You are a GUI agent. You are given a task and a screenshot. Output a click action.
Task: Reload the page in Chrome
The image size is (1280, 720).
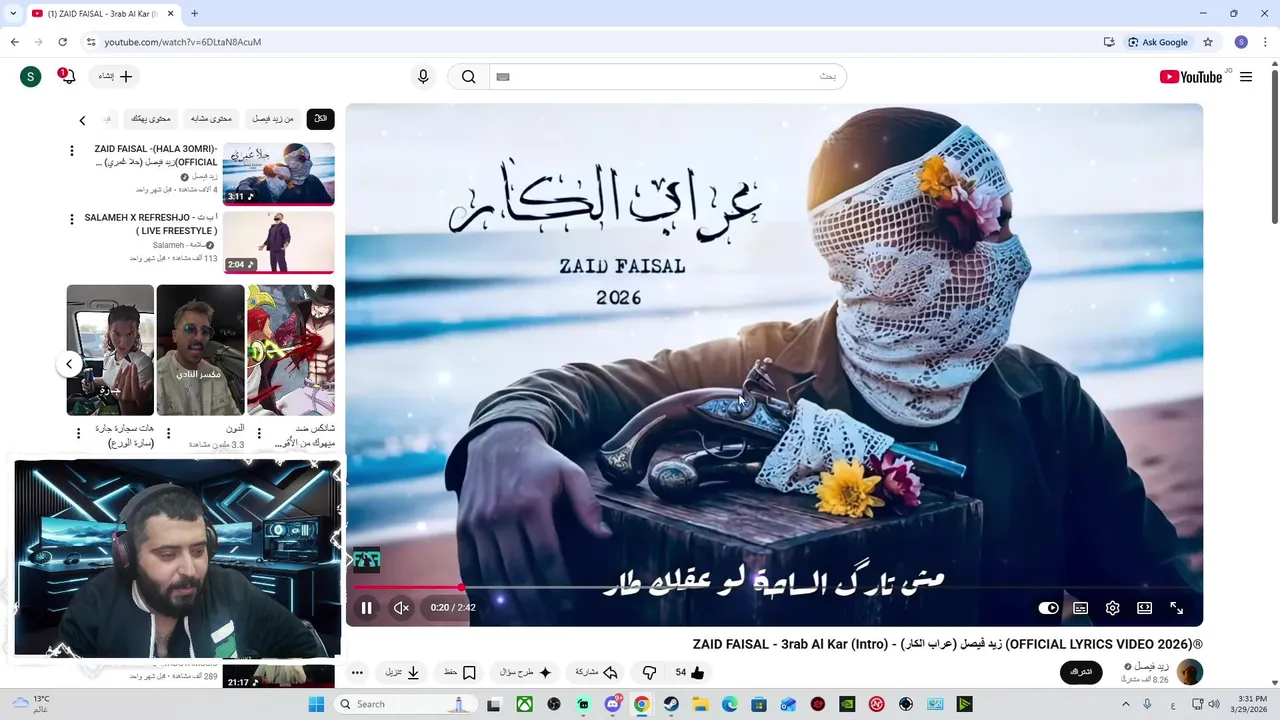pos(62,42)
